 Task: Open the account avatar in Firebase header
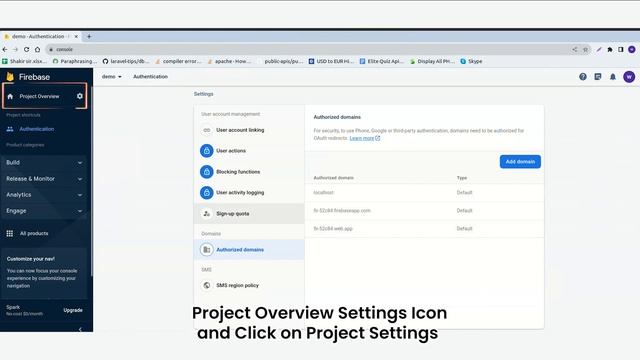629,77
